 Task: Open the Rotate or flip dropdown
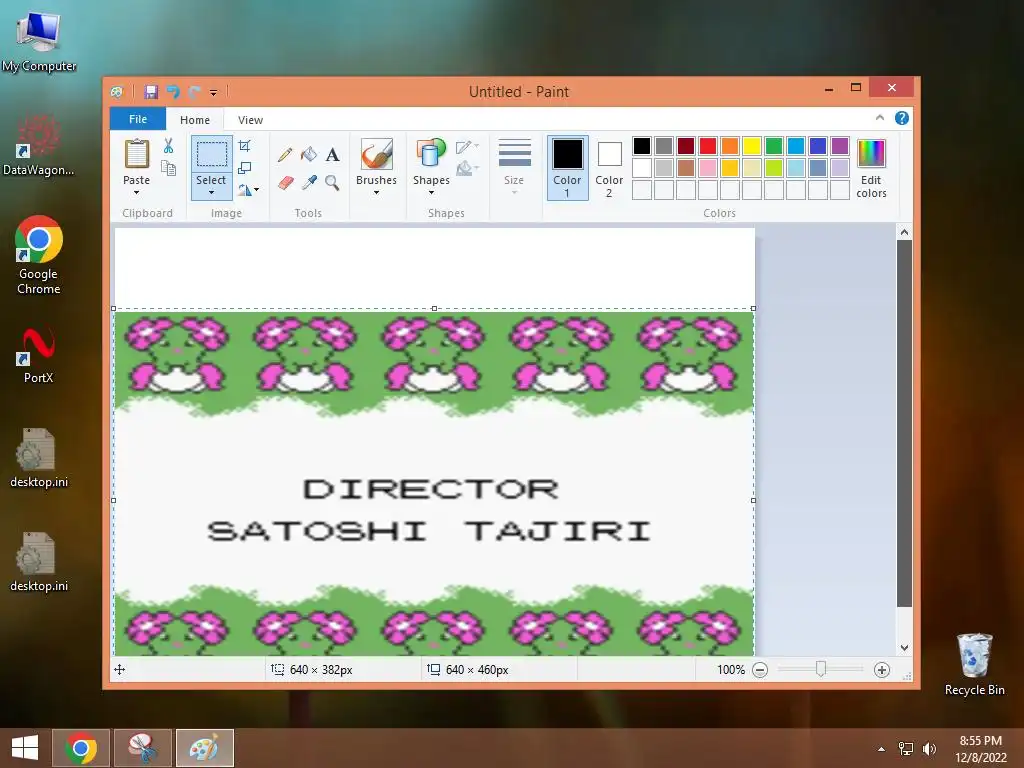tap(249, 190)
